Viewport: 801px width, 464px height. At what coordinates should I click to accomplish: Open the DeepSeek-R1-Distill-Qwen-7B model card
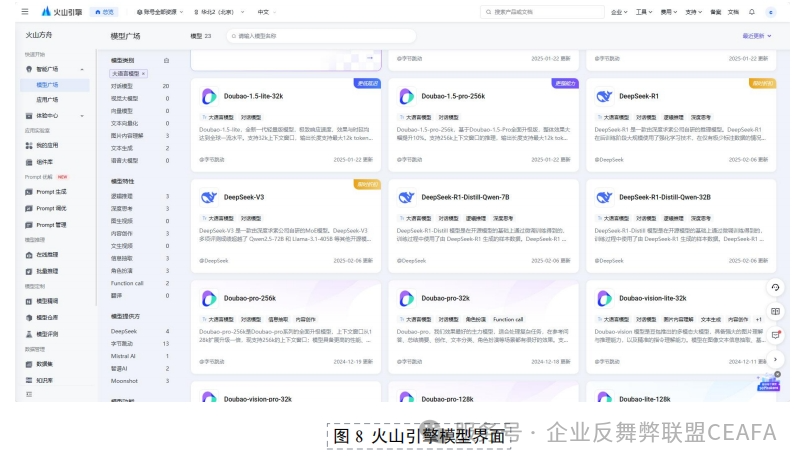(483, 226)
